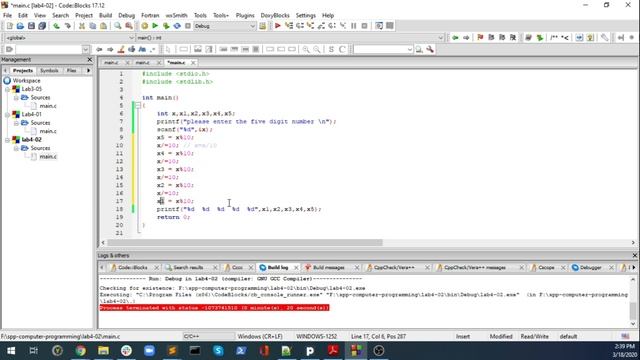Click the red Process terminated status line
The width and height of the screenshot is (640, 360).
click(214, 308)
